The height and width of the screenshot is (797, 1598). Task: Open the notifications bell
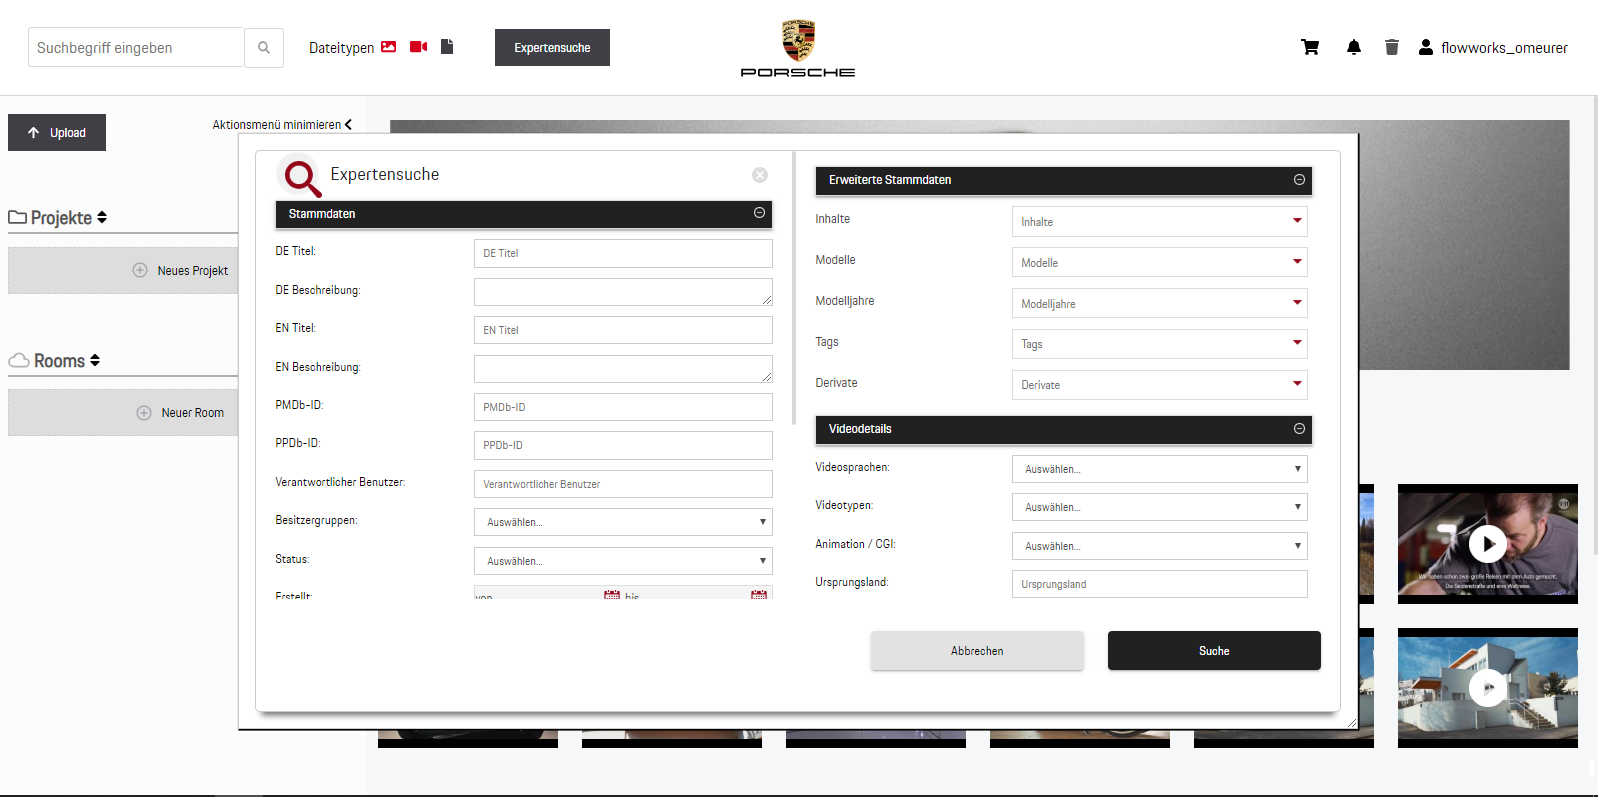[1354, 47]
